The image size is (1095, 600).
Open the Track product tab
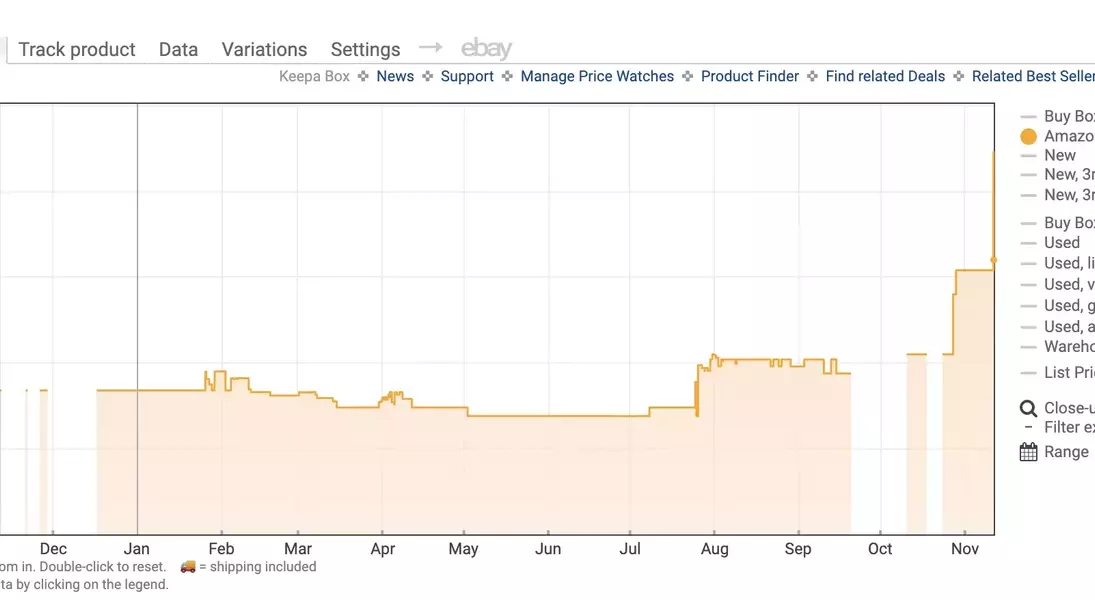pyautogui.click(x=77, y=49)
